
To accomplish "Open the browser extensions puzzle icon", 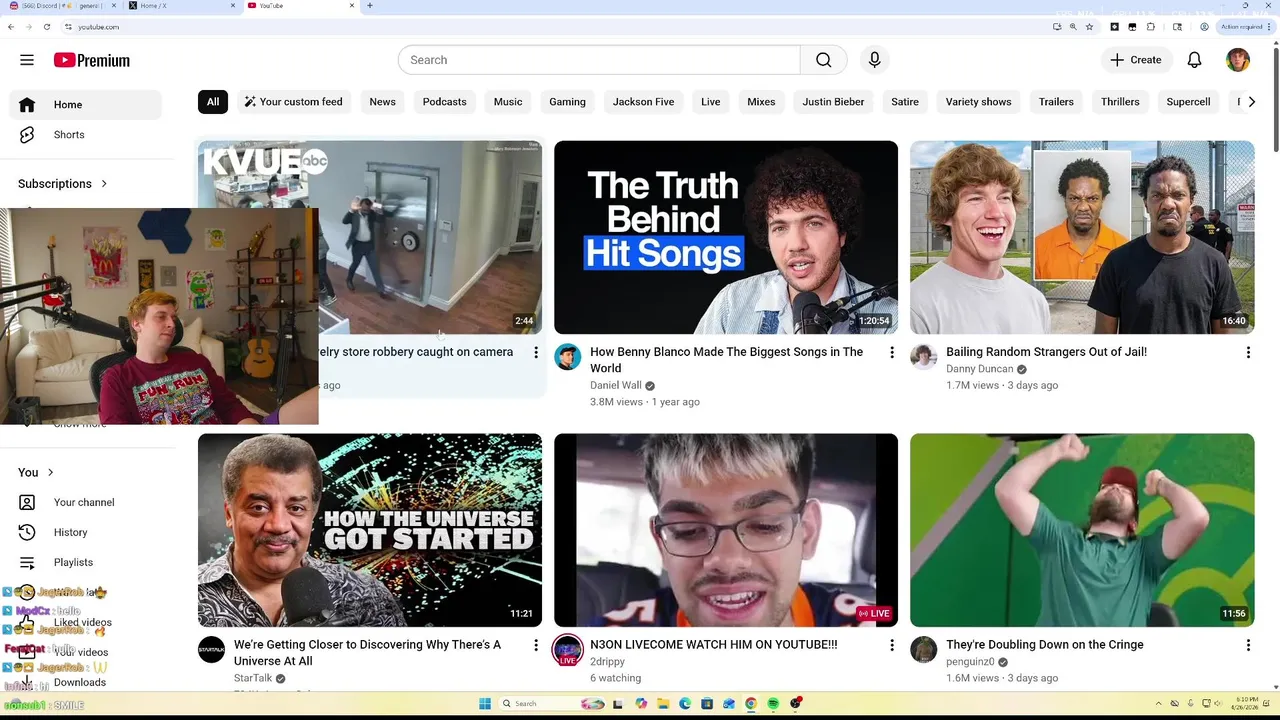I will coord(1151,27).
